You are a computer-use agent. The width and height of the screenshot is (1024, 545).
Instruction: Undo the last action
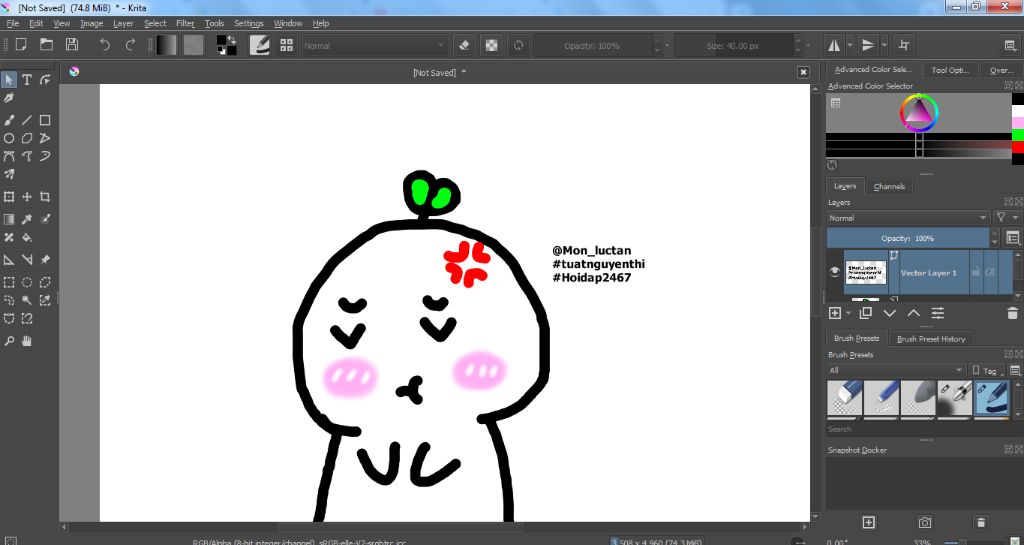104,45
